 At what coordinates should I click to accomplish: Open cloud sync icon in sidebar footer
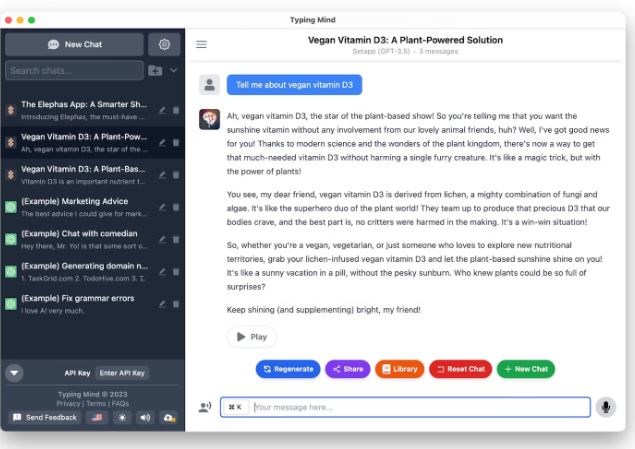(x=169, y=417)
